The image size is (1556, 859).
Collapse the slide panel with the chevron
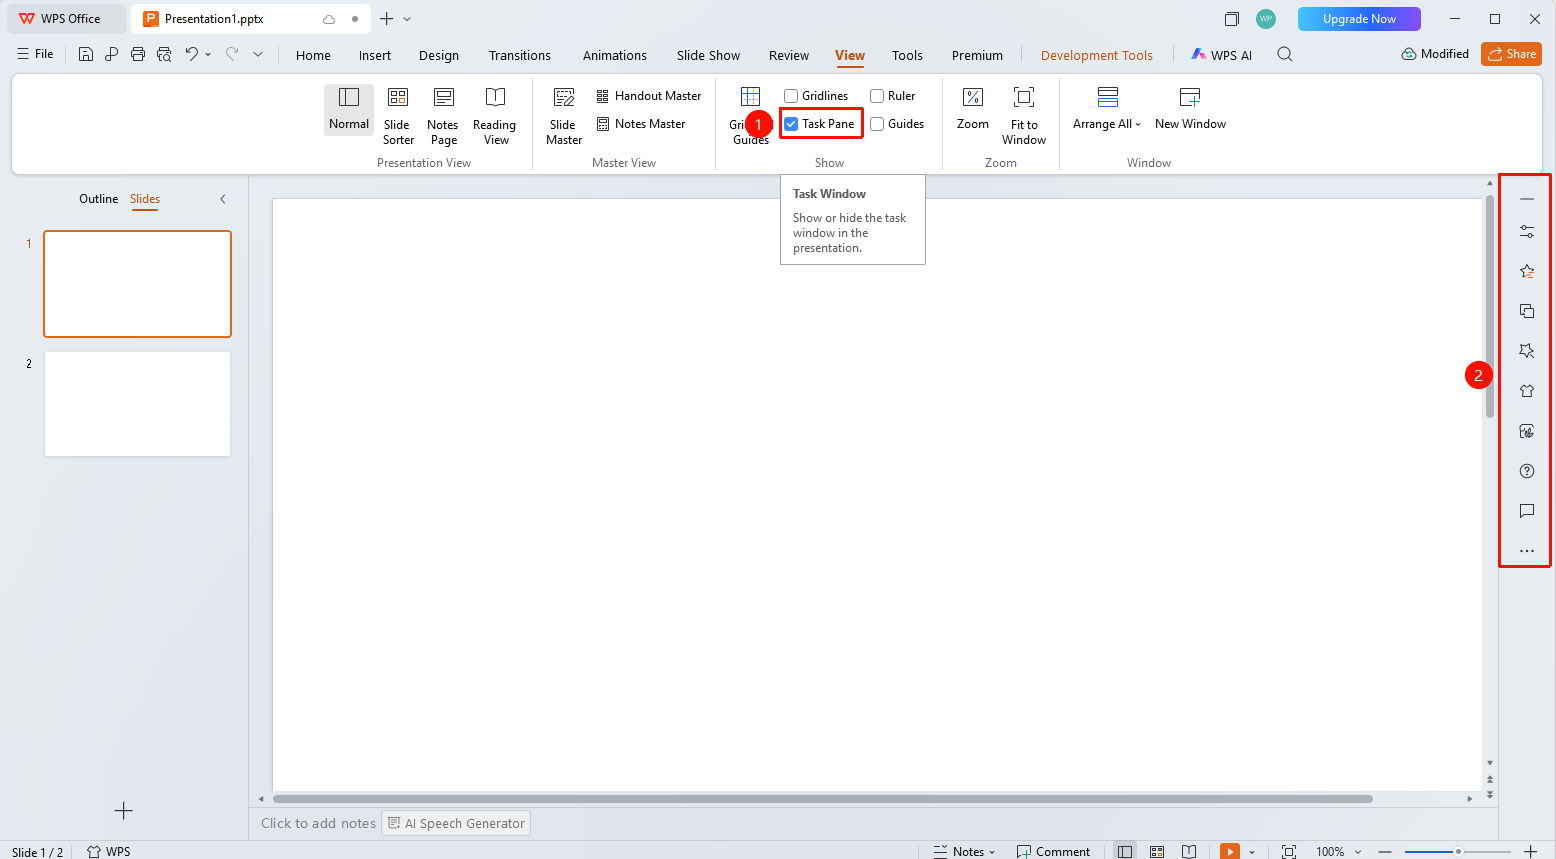[223, 199]
